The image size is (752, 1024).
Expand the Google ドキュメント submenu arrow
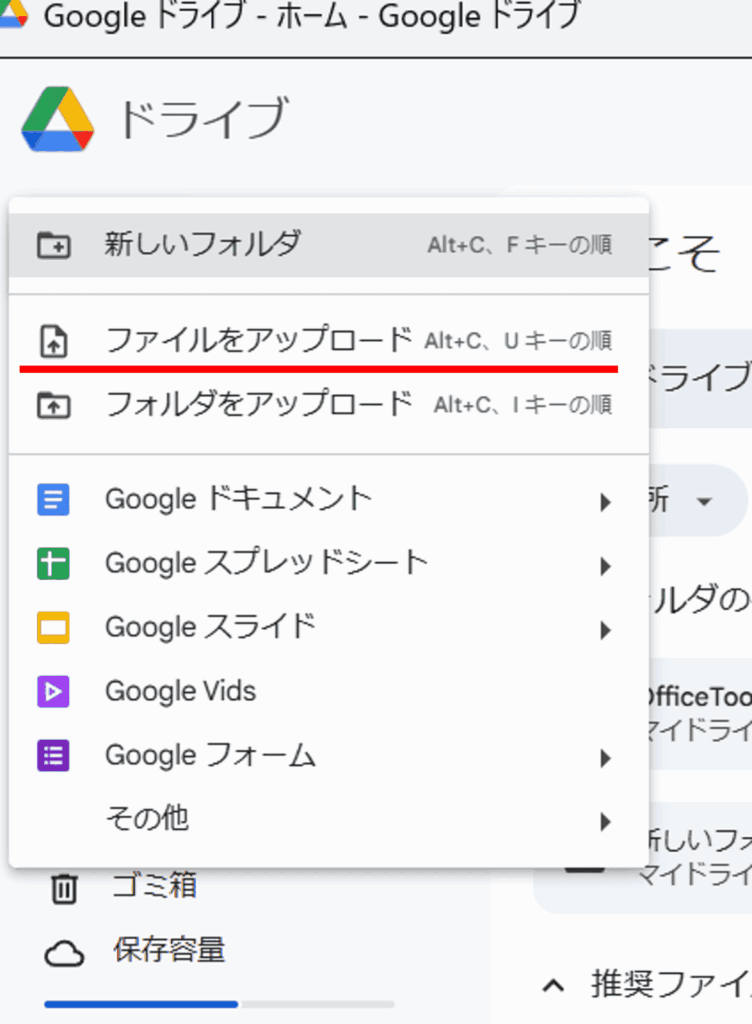[x=604, y=501]
